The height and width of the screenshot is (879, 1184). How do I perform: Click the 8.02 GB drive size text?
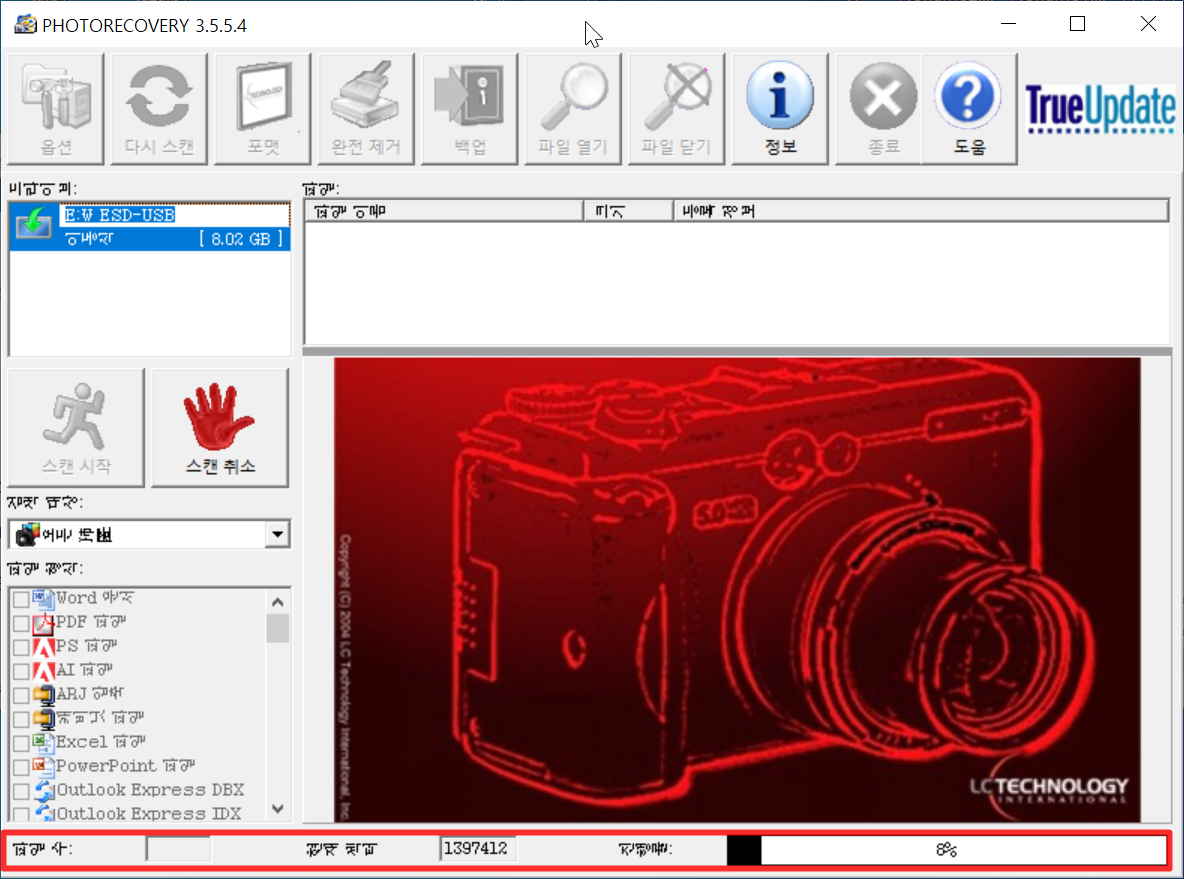tap(241, 239)
